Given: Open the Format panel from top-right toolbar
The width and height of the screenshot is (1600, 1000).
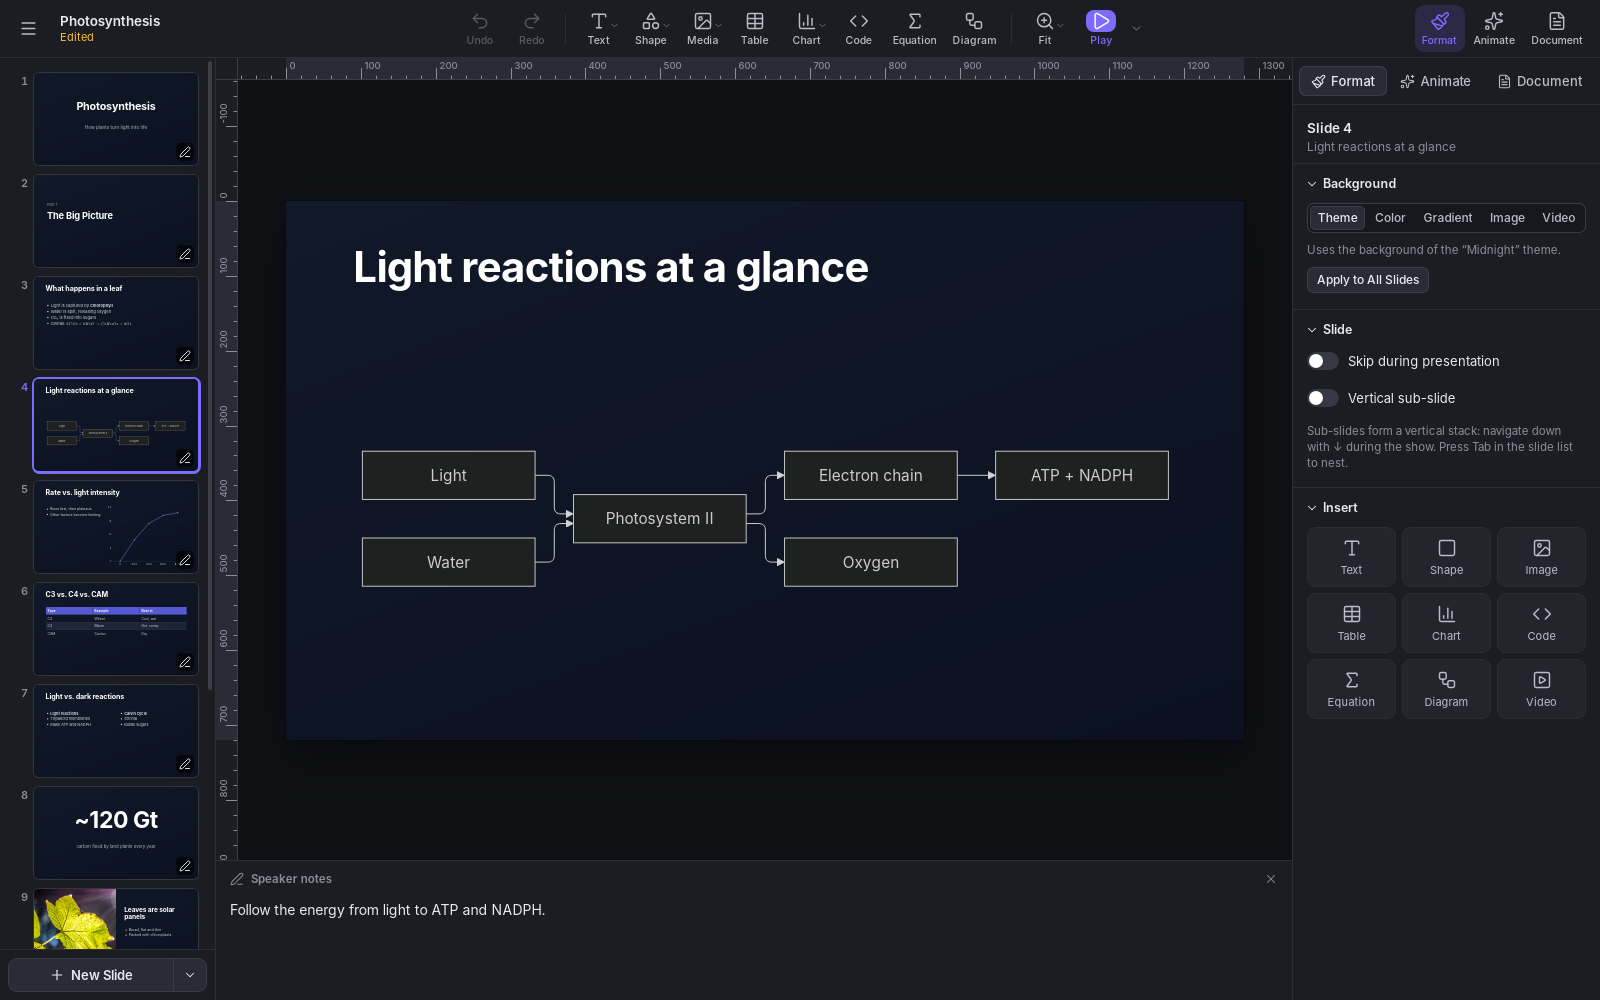Looking at the screenshot, I should (1439, 28).
